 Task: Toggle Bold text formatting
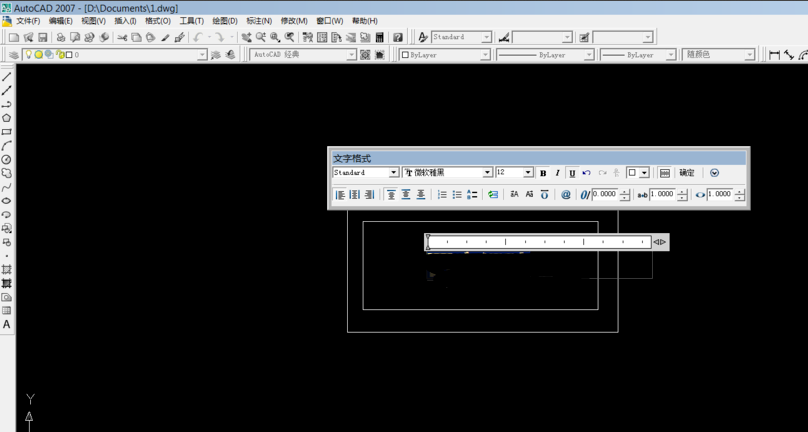point(543,173)
